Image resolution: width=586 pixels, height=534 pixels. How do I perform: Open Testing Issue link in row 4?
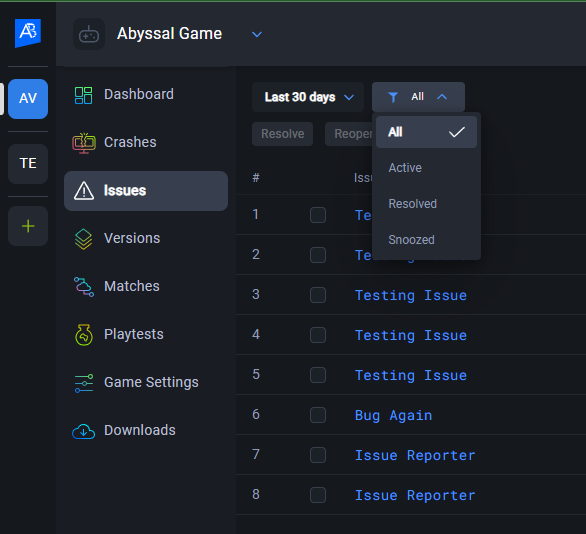click(411, 336)
